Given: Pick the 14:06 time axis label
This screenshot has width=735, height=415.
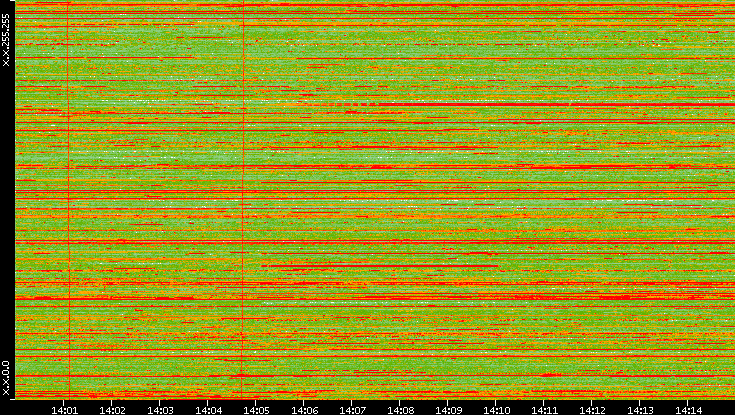Looking at the screenshot, I should click(x=304, y=410).
